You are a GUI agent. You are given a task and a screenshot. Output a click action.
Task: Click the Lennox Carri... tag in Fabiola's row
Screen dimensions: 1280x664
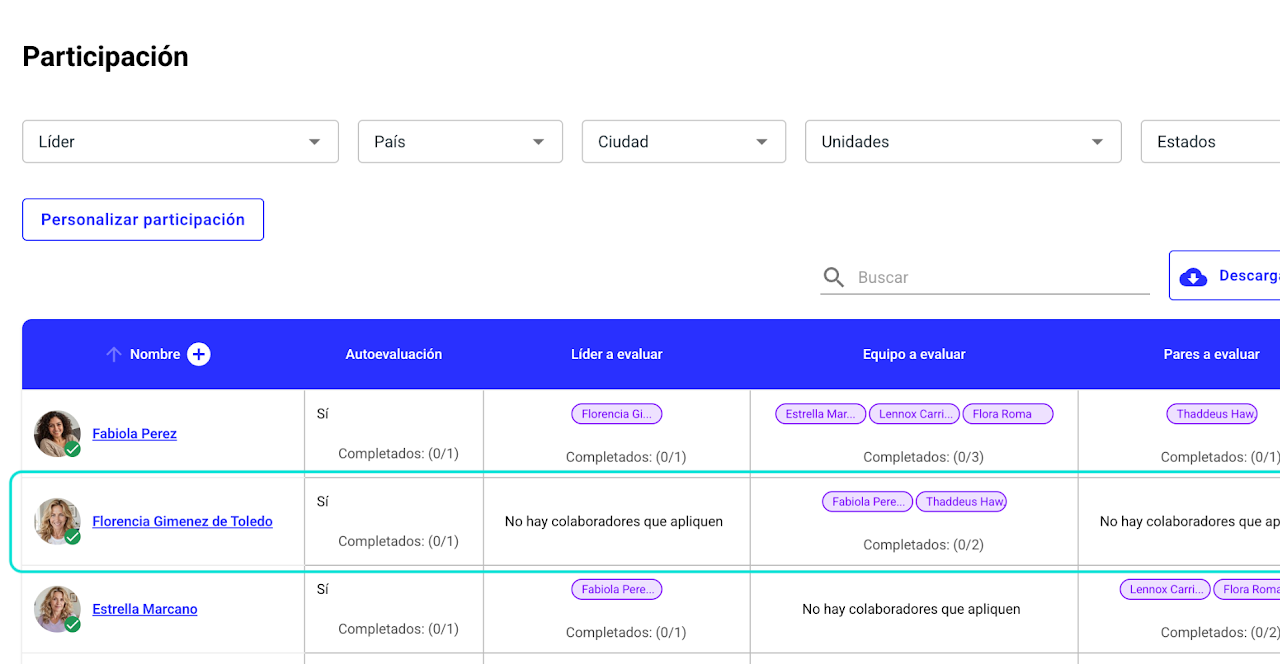pyautogui.click(x=914, y=414)
